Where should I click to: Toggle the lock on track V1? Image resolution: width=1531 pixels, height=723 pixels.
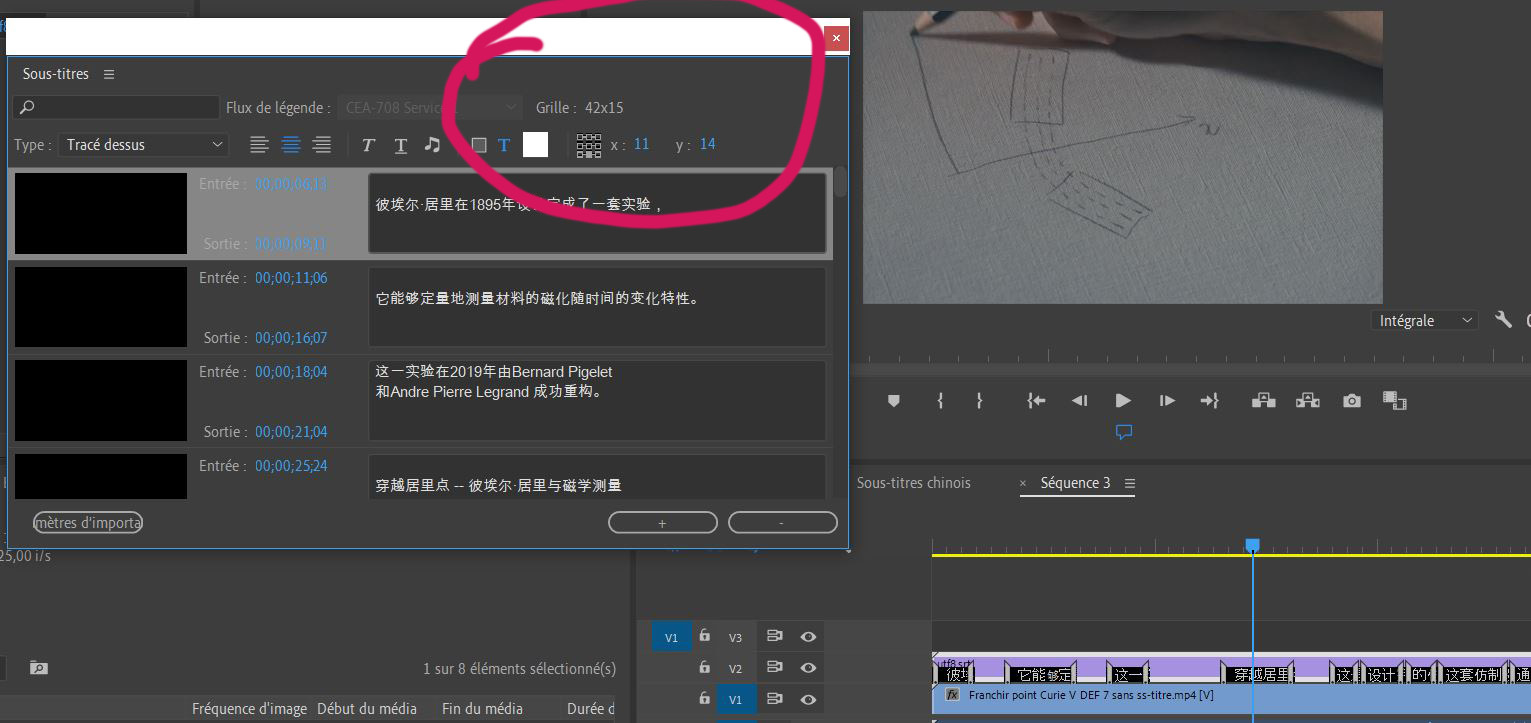tap(704, 699)
